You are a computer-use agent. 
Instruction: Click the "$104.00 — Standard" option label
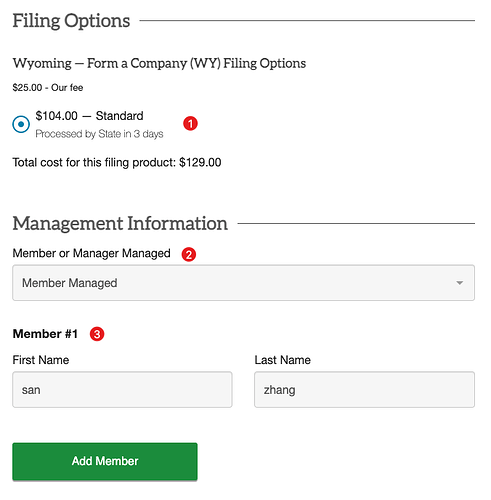point(89,116)
